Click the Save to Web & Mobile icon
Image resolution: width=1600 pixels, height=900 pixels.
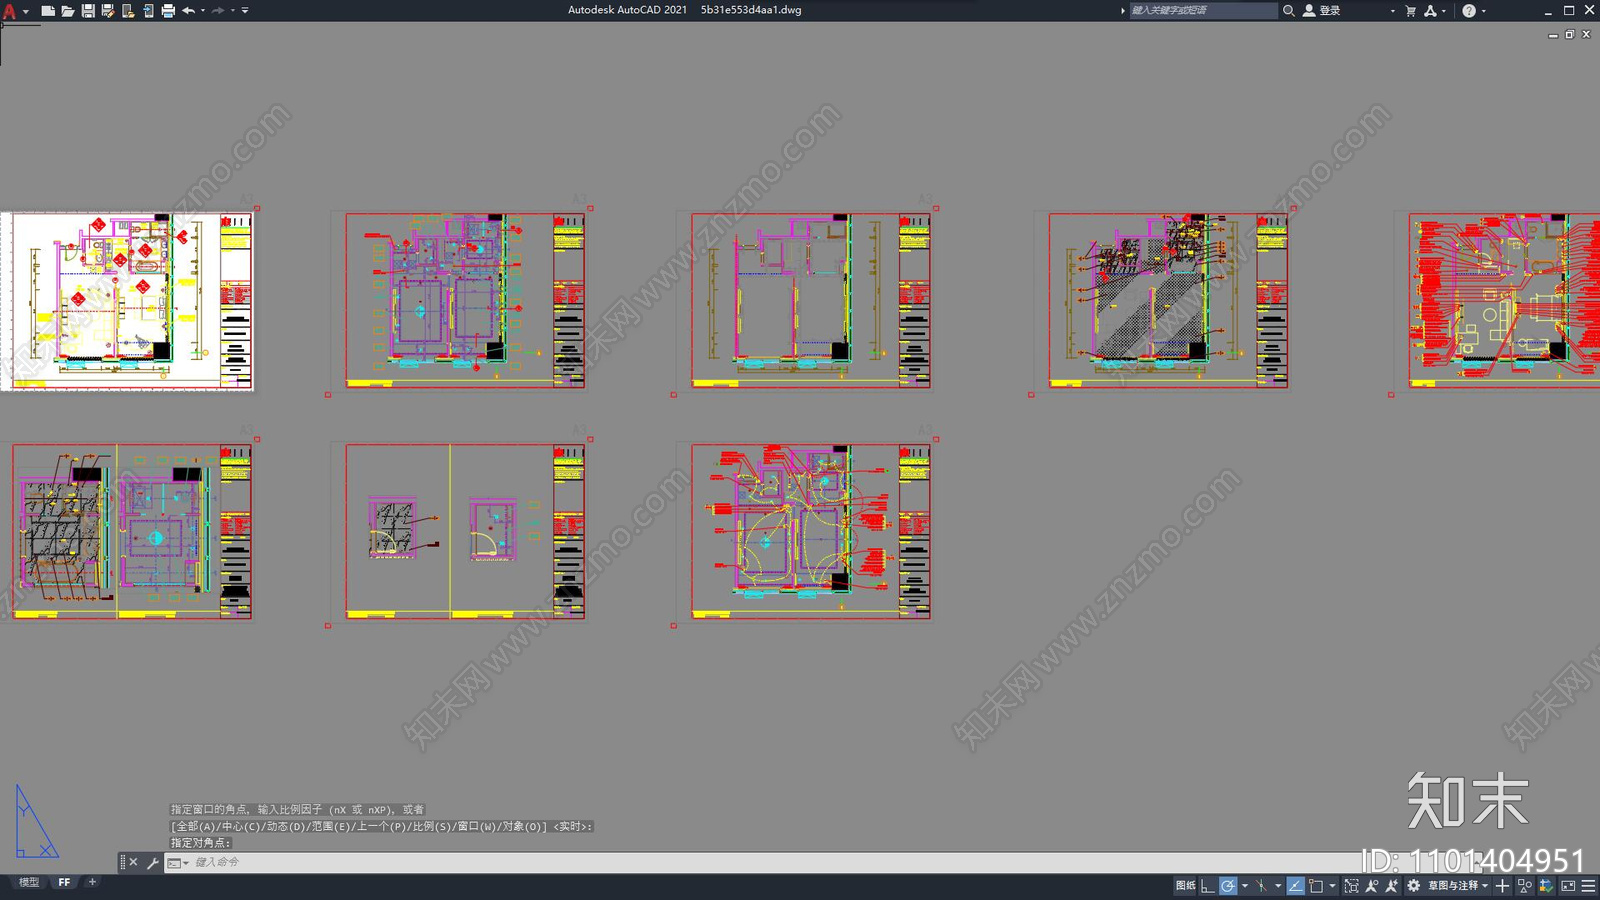click(x=148, y=11)
